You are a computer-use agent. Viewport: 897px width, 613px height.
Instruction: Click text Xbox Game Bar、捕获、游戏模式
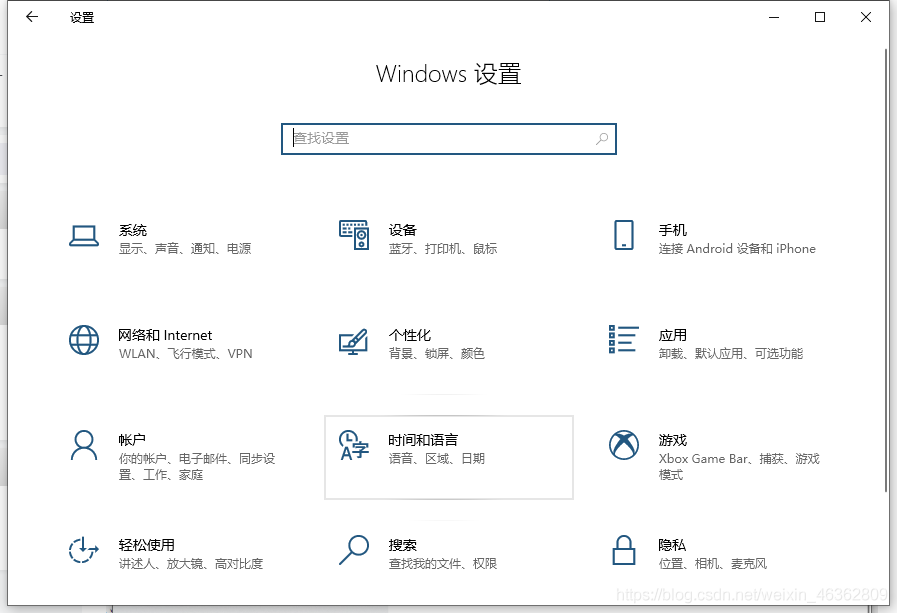pos(740,467)
